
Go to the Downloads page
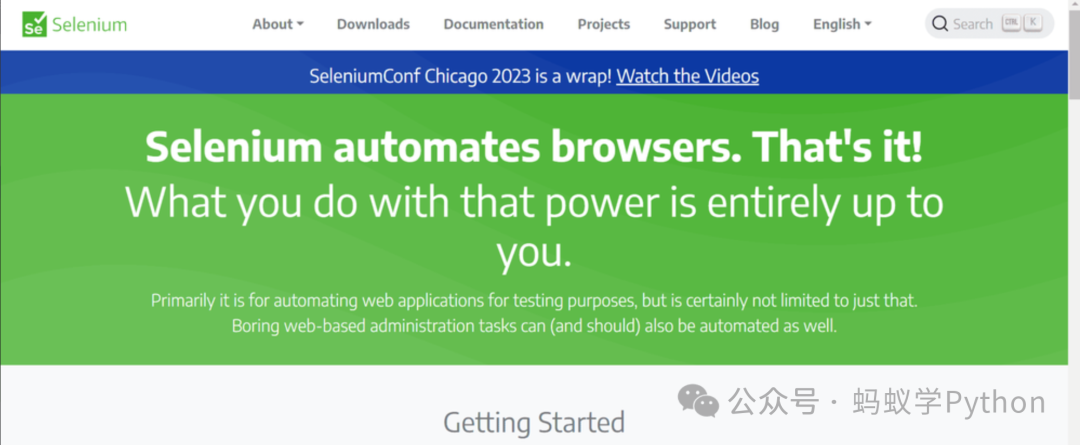tap(373, 24)
